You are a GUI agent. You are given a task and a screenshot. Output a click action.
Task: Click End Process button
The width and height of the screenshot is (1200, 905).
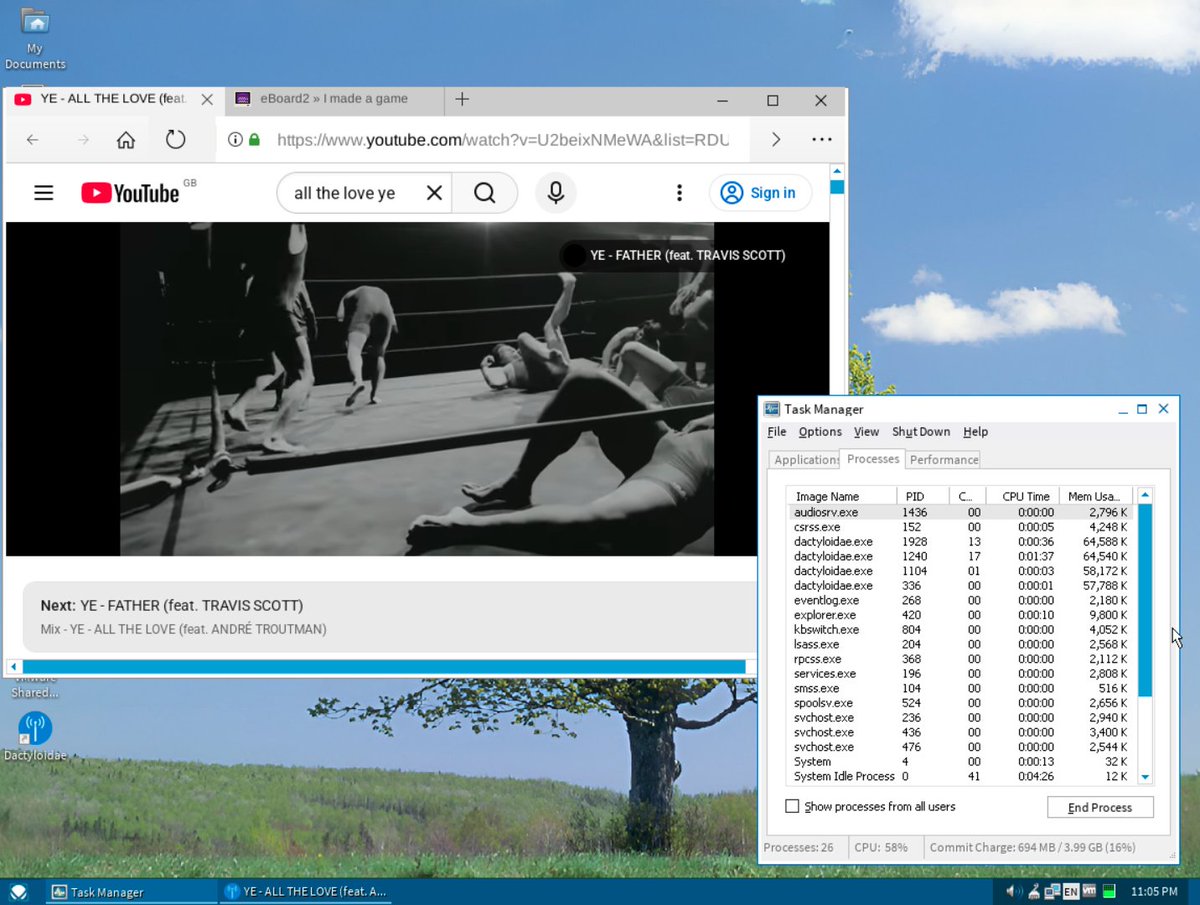click(x=1100, y=807)
